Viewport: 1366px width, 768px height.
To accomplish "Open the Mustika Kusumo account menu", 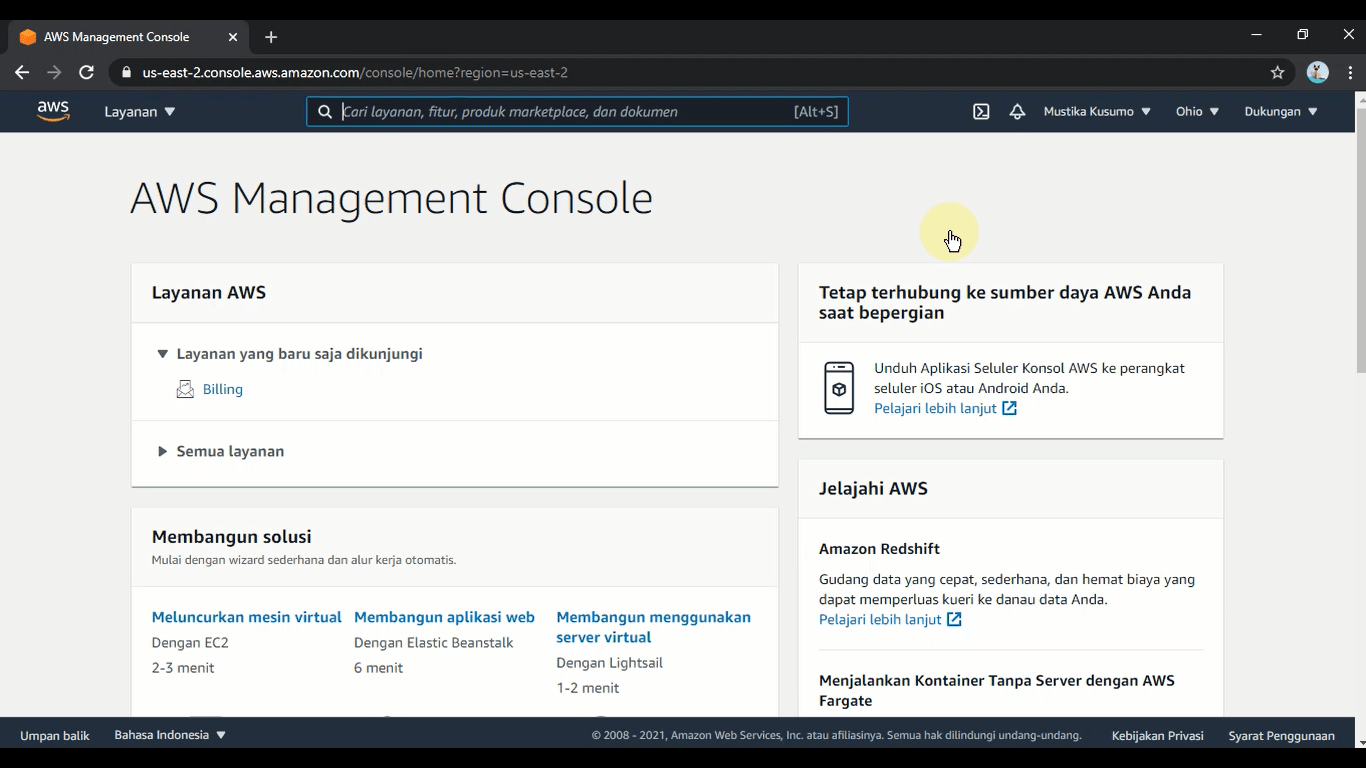I will (1097, 112).
